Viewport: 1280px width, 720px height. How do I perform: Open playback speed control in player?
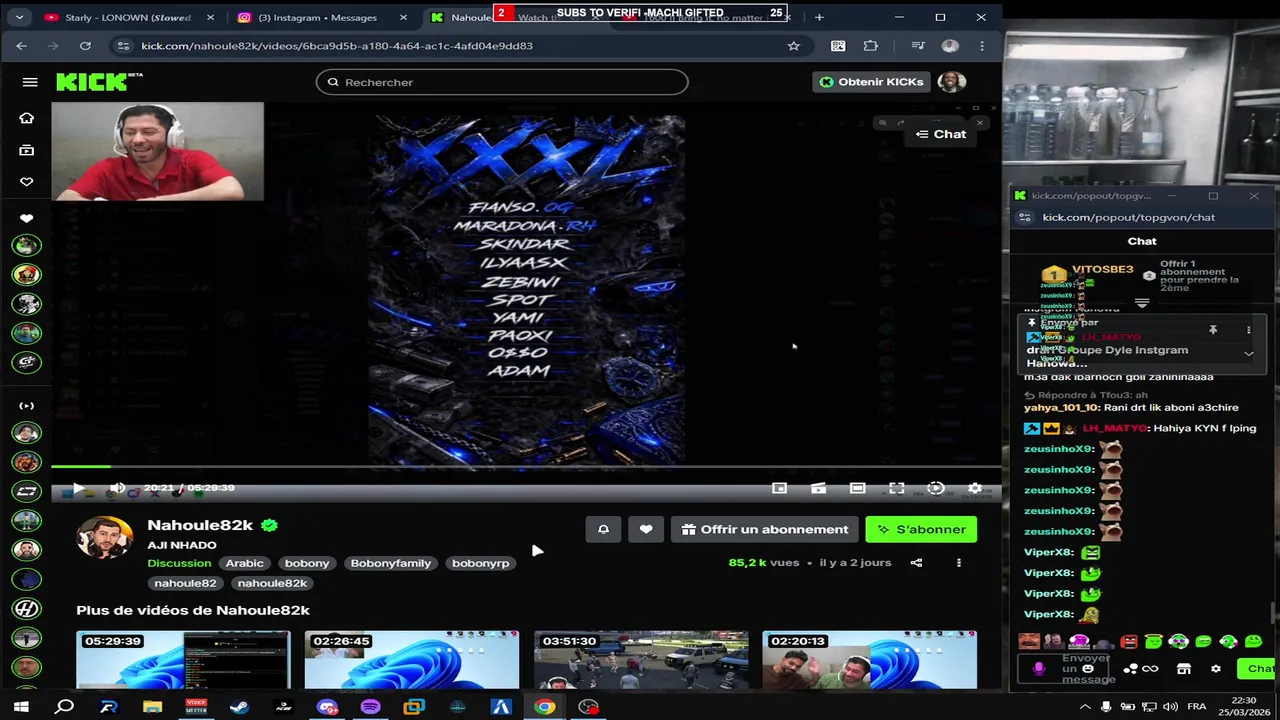click(x=935, y=488)
